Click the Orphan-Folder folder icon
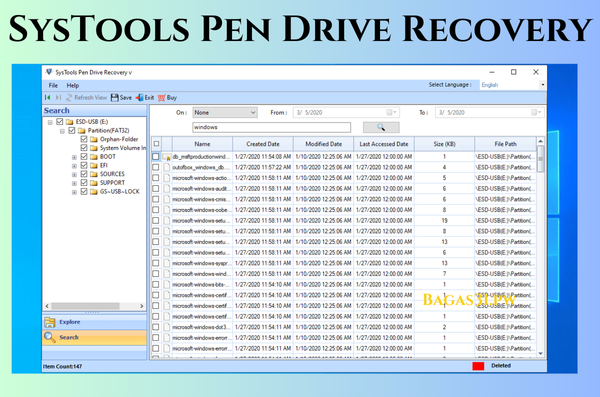Viewport: 600px width, 397px height. click(94, 139)
